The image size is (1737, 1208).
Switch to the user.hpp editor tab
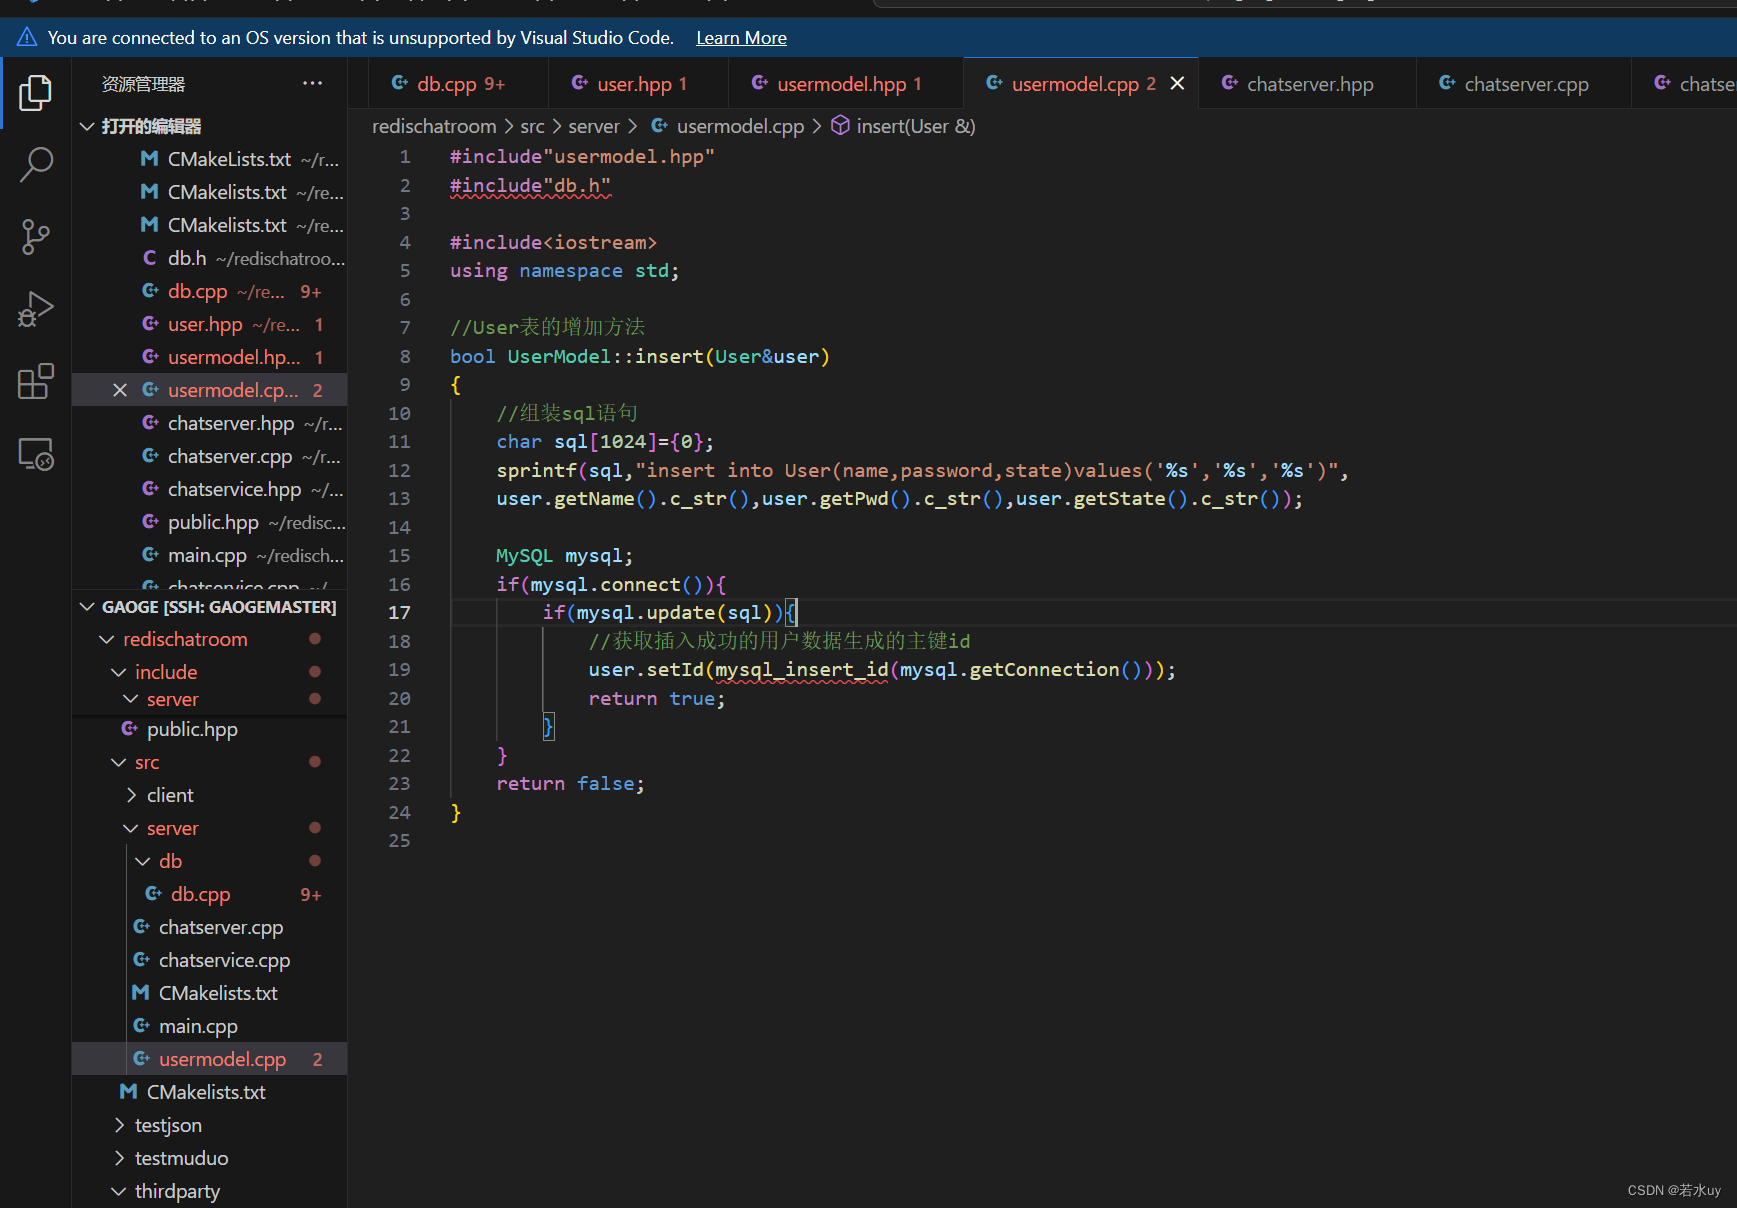640,84
